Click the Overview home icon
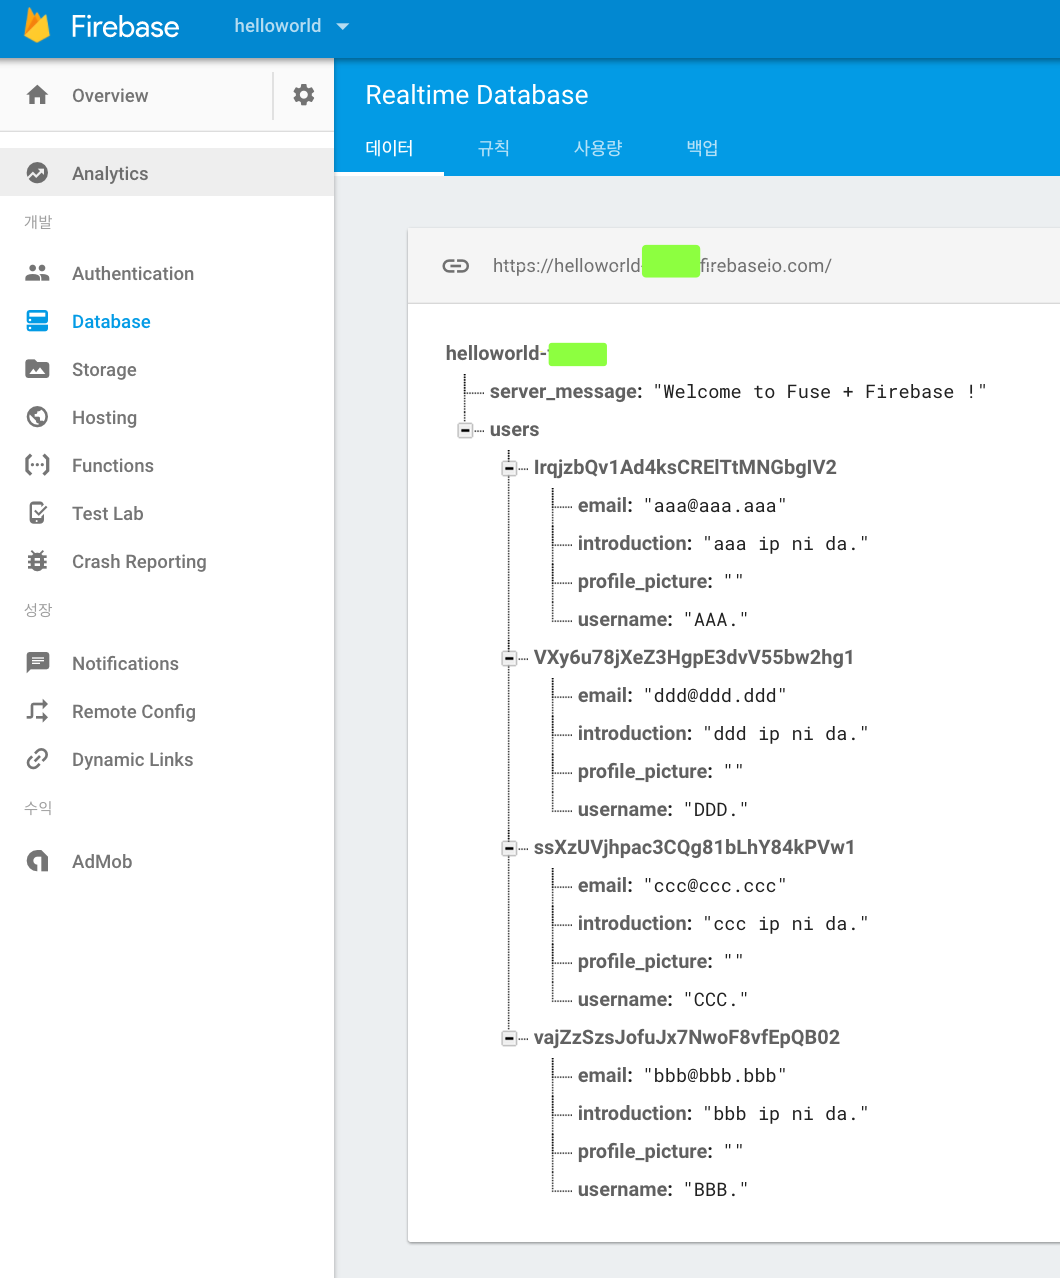Screen dimensions: 1060x1278 coord(37,95)
